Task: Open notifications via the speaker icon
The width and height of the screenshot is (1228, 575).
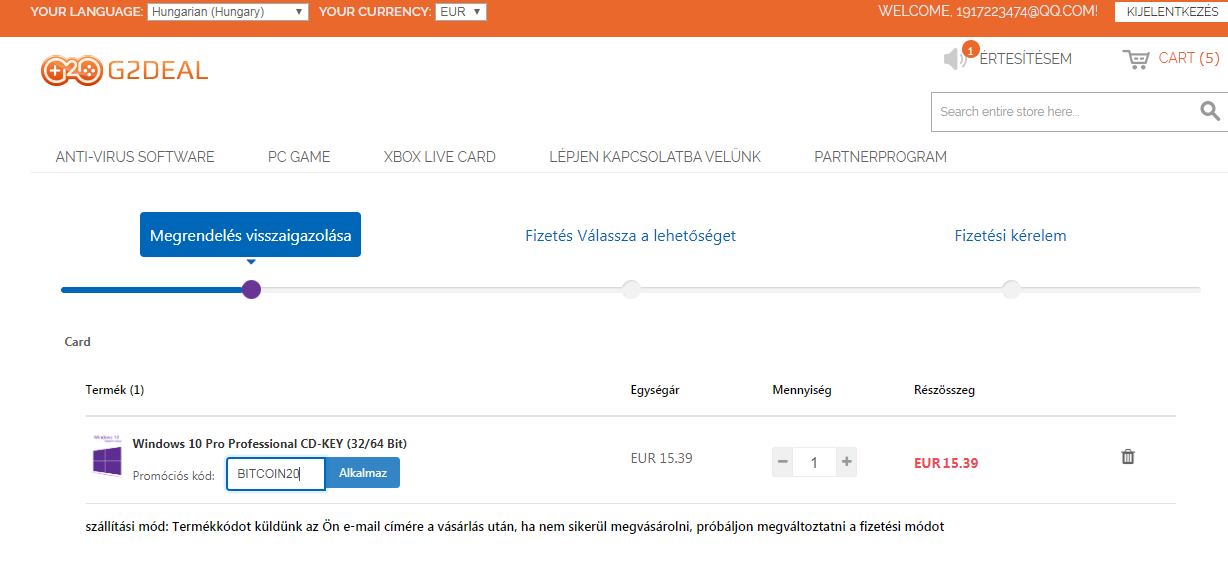Action: pos(955,59)
